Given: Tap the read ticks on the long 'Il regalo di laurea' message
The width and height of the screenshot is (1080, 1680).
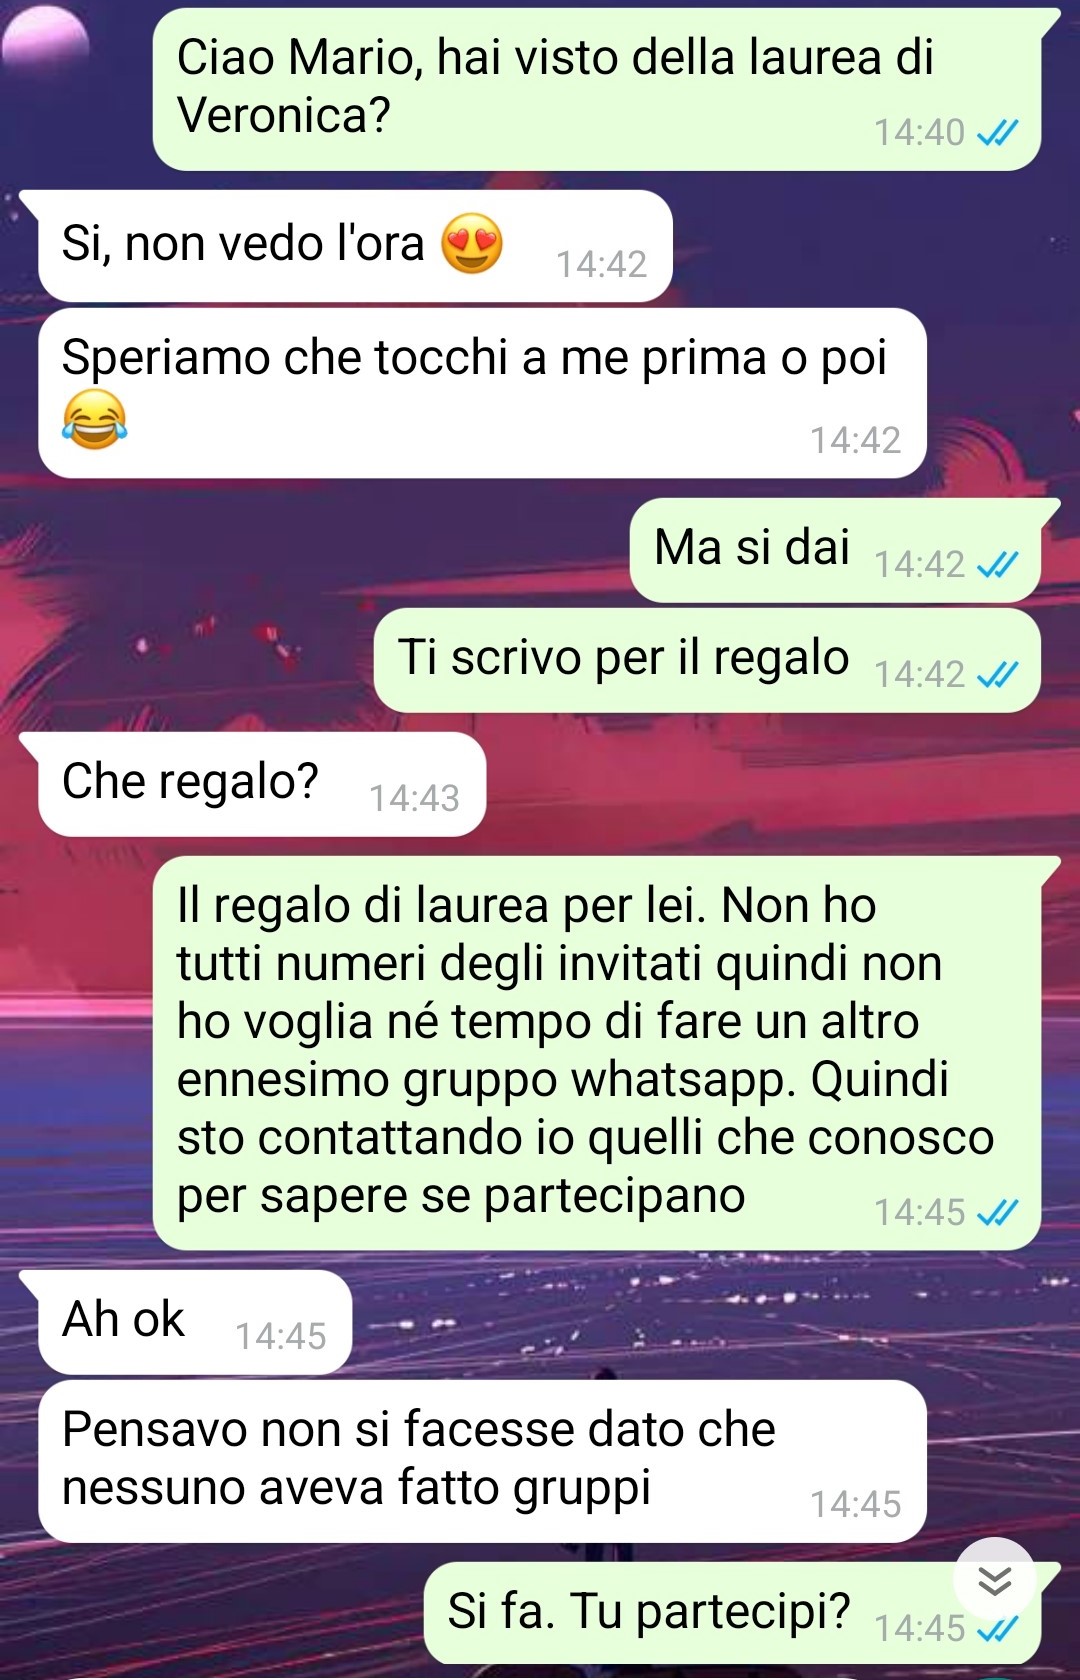Looking at the screenshot, I should click(997, 1213).
